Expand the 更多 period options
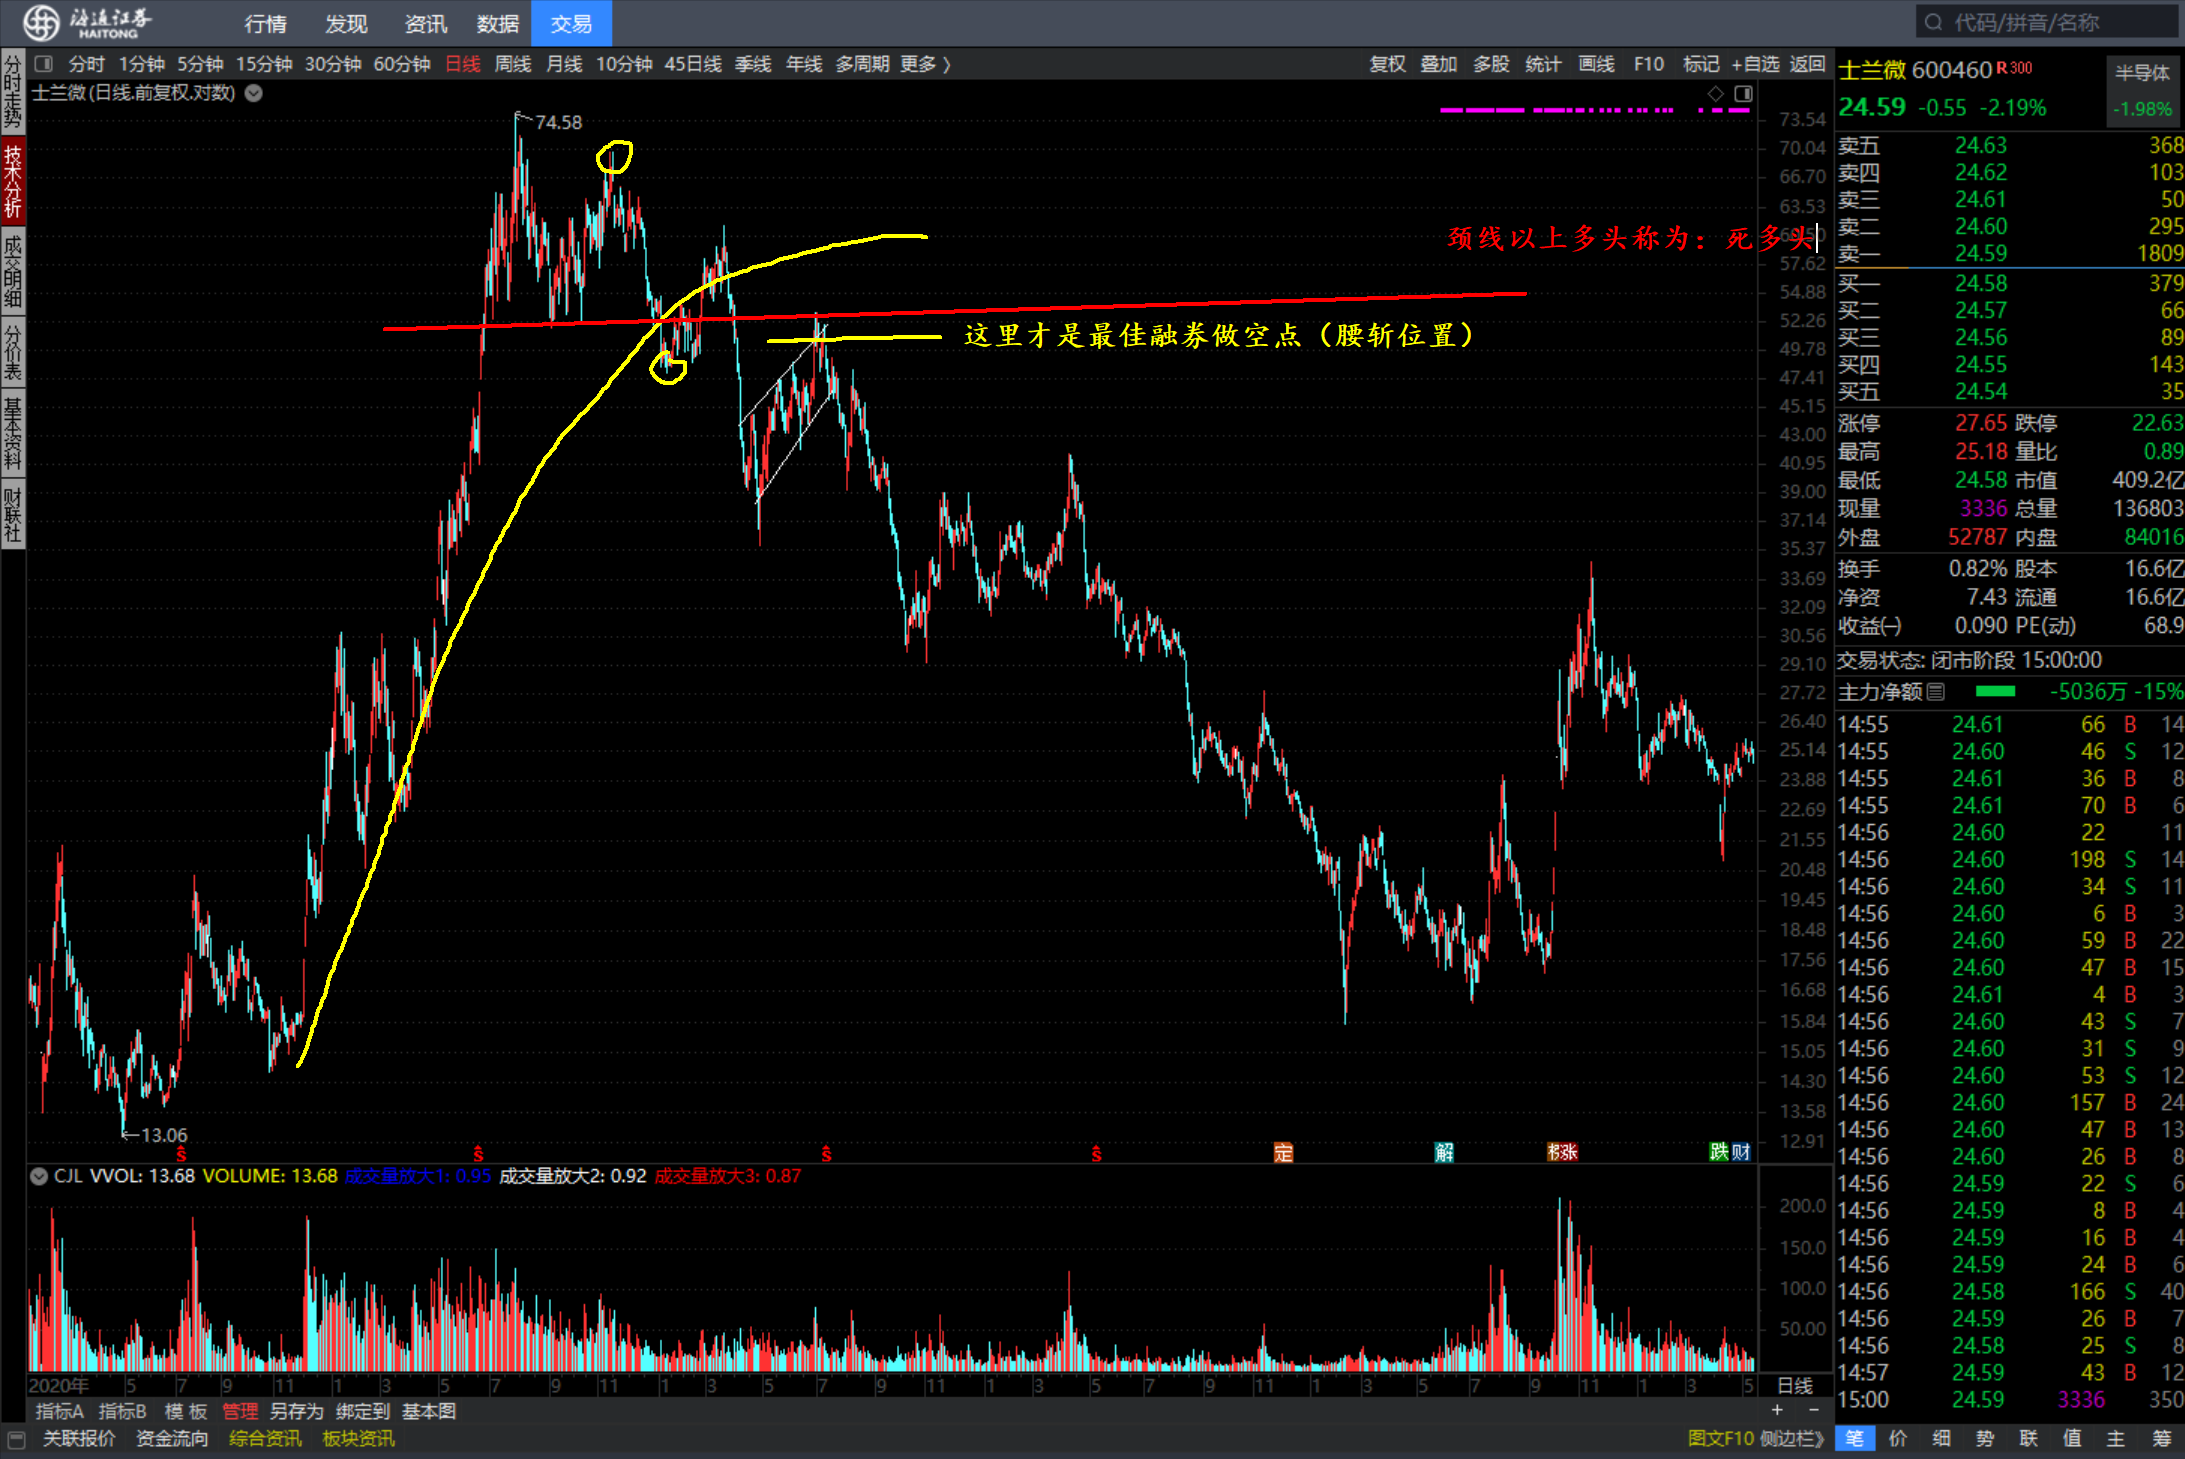This screenshot has width=2185, height=1459. (x=925, y=64)
